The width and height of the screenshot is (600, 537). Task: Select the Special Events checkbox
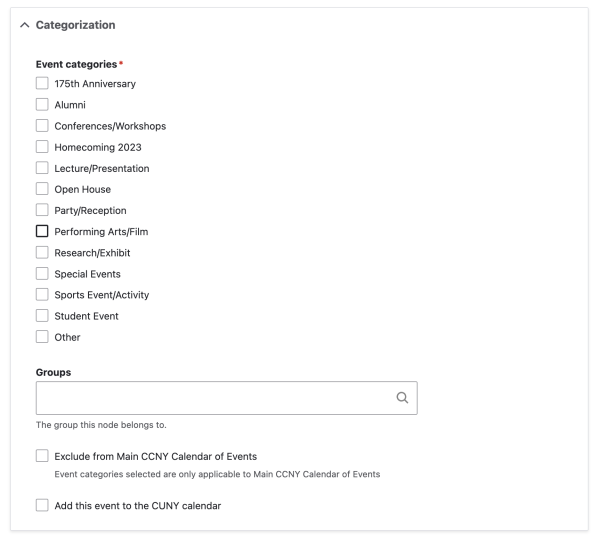point(42,273)
